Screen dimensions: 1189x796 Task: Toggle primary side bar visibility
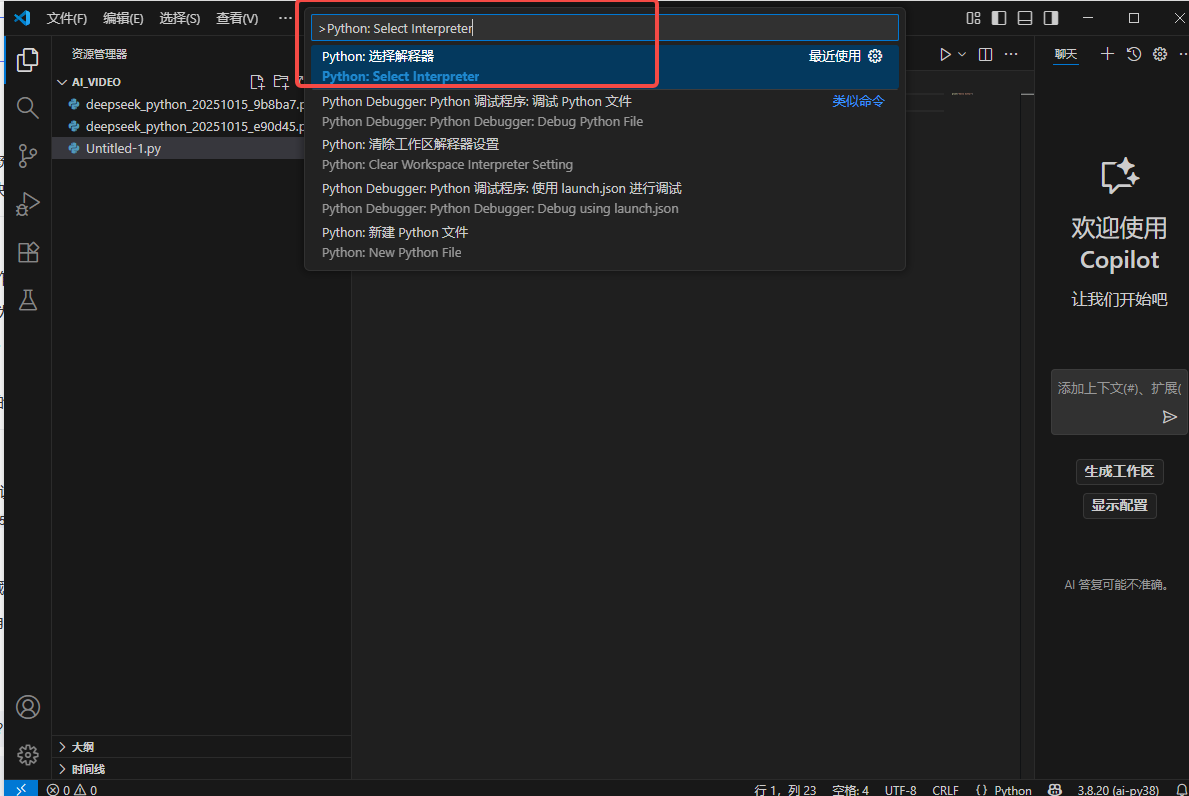point(999,18)
